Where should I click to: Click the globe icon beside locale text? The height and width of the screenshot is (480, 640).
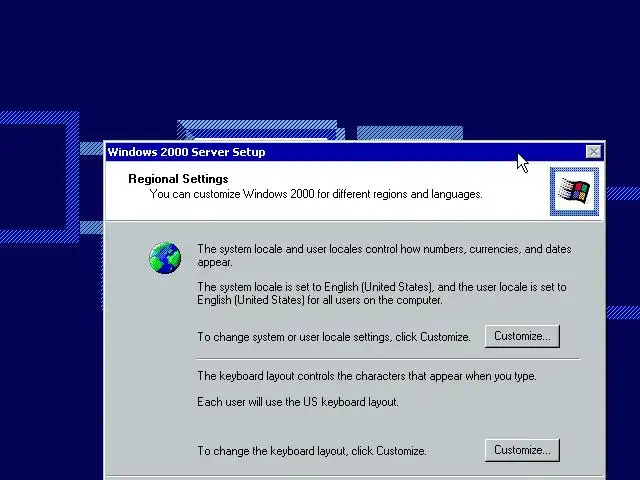[x=165, y=258]
